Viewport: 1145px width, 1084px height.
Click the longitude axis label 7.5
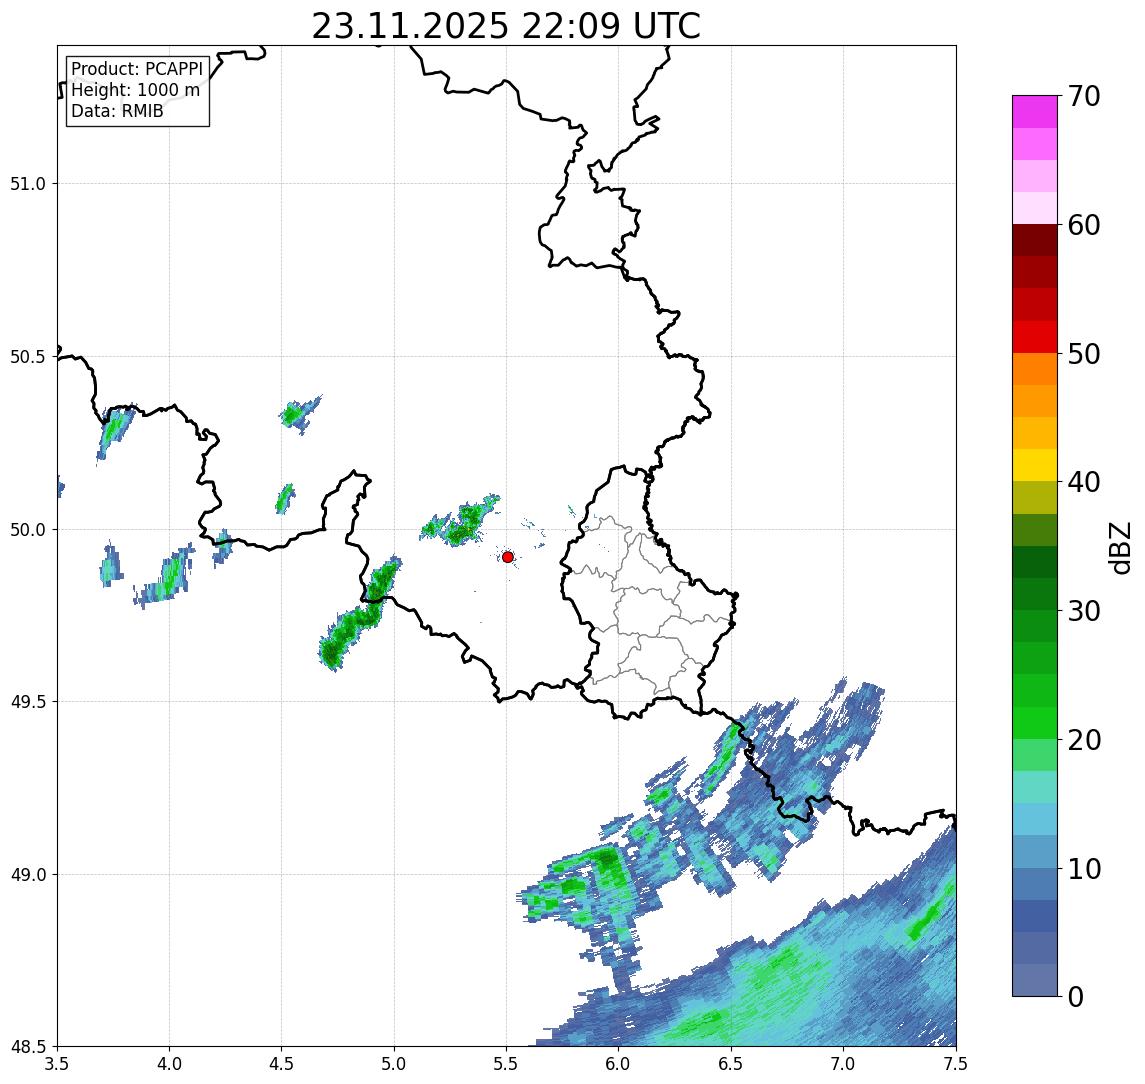click(956, 1064)
